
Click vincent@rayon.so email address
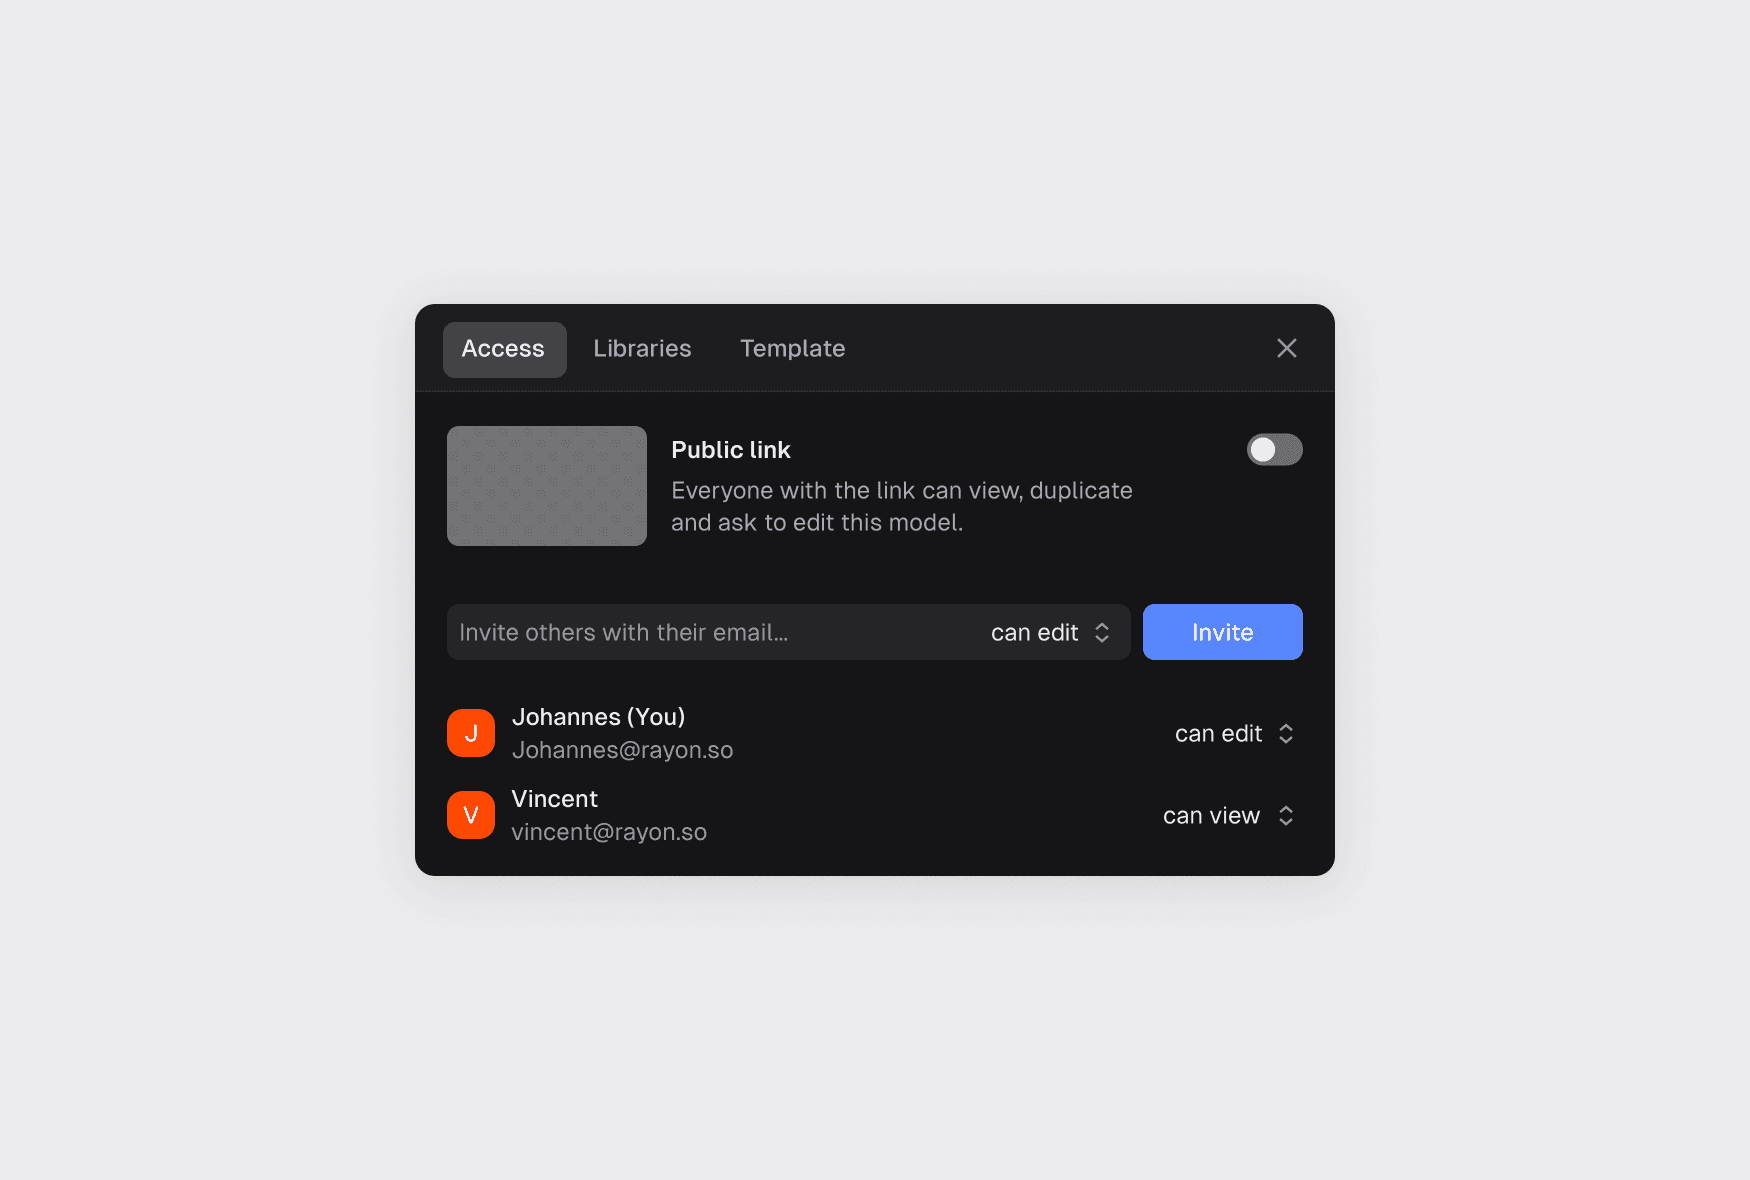(609, 832)
